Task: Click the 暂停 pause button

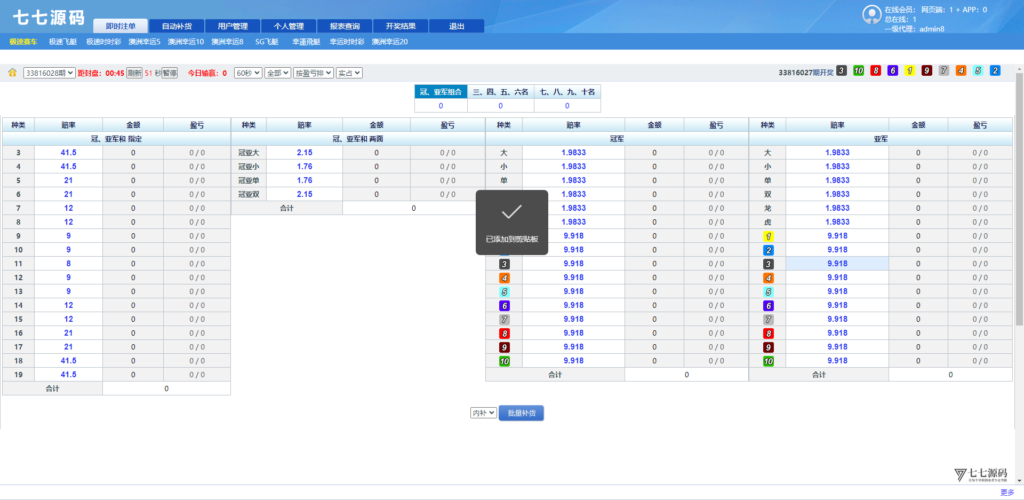Action: (x=169, y=73)
